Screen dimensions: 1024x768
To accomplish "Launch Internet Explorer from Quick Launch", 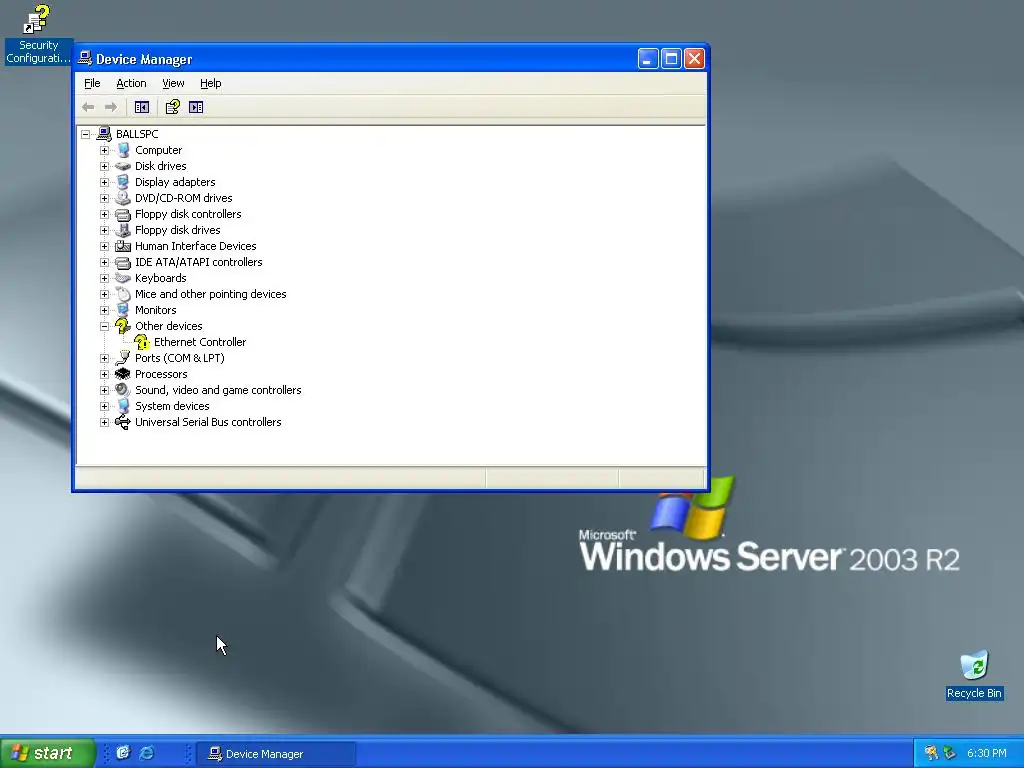I will point(147,753).
